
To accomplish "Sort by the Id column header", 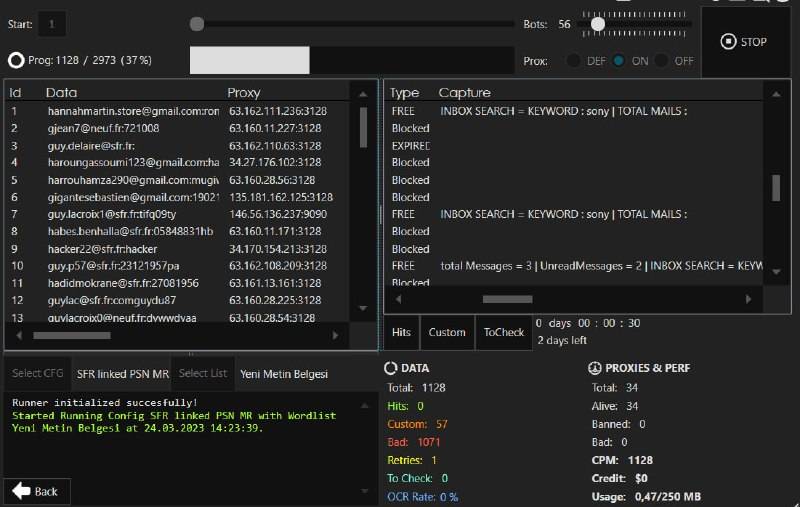I will pyautogui.click(x=15, y=93).
